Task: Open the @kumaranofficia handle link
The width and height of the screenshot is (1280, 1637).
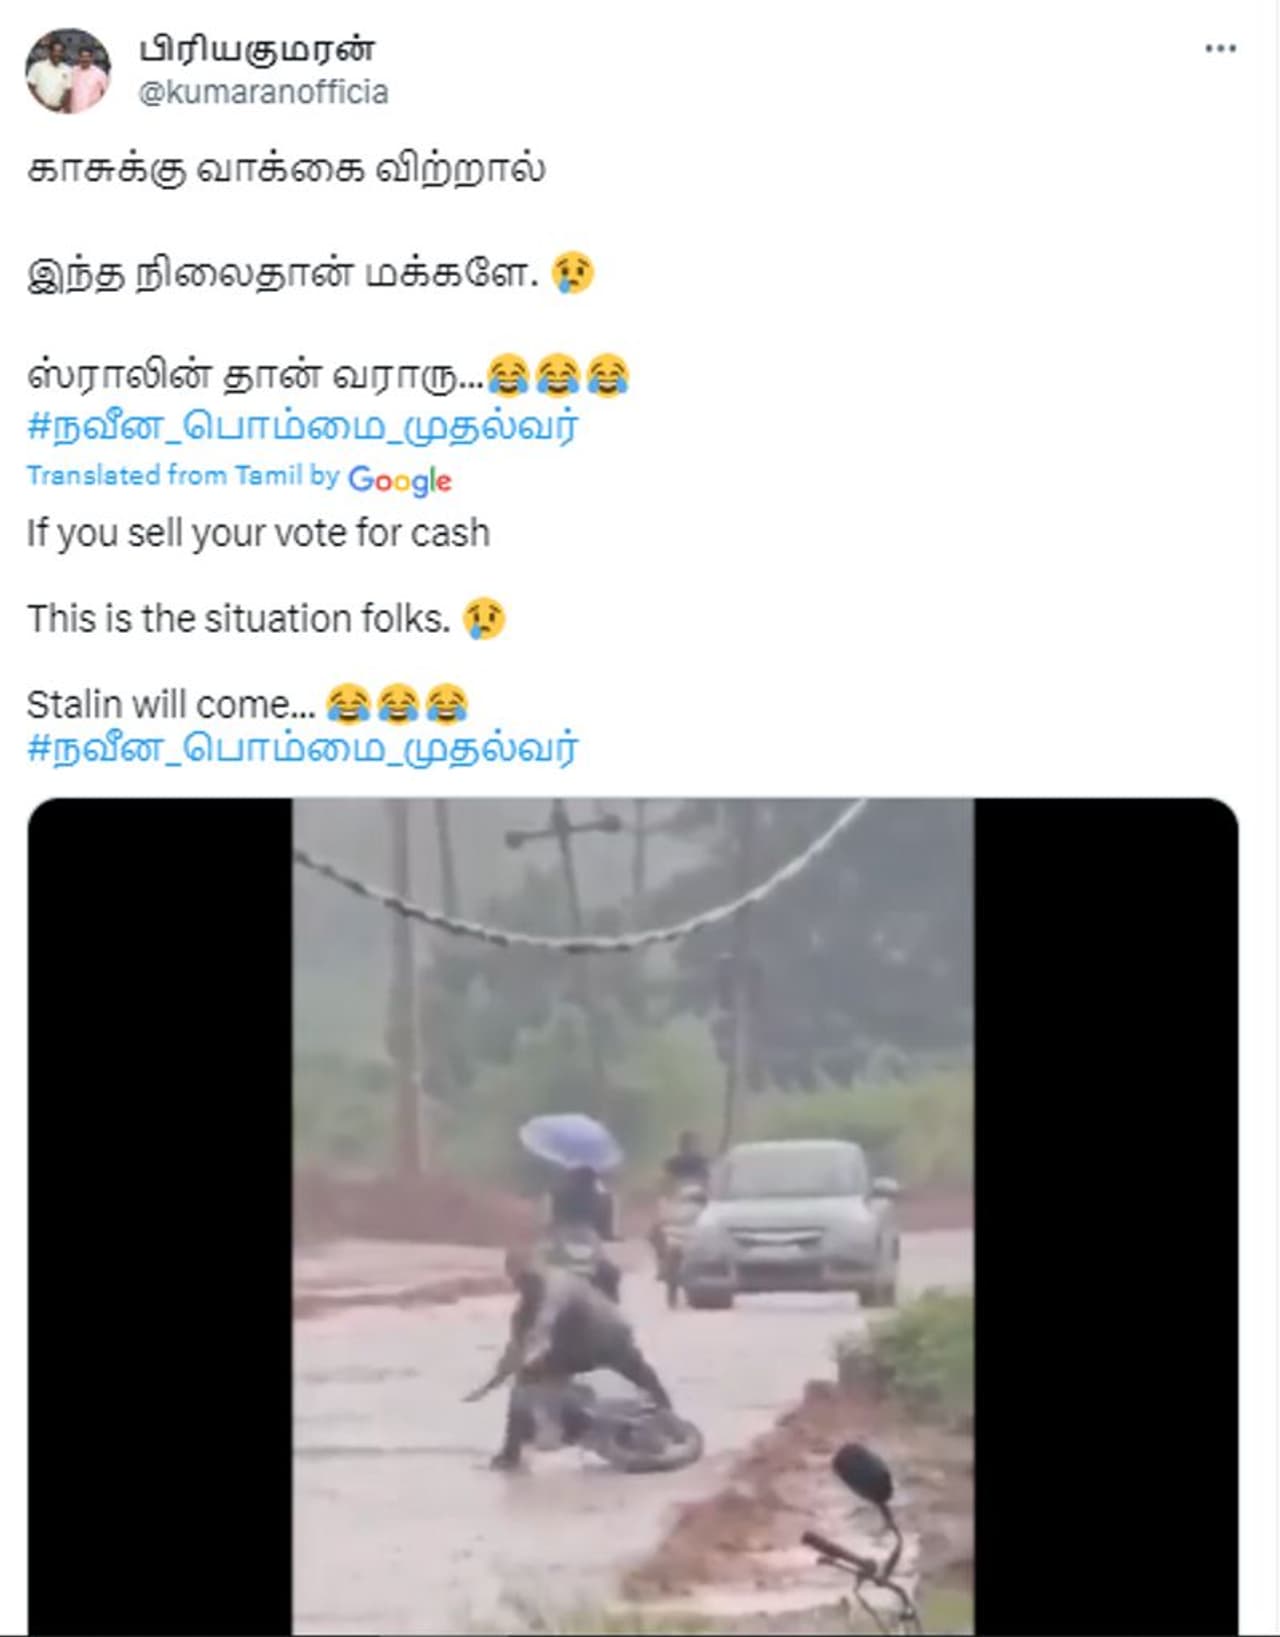Action: pos(263,92)
